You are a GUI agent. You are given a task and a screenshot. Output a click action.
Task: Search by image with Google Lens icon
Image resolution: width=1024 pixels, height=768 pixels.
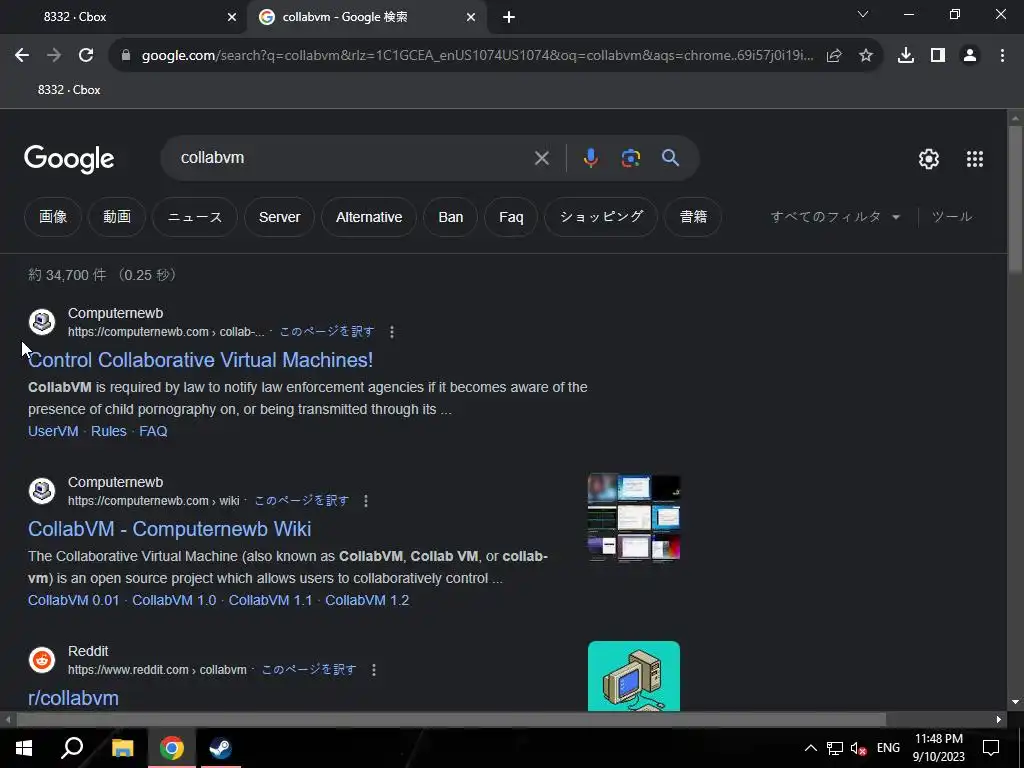(x=631, y=158)
